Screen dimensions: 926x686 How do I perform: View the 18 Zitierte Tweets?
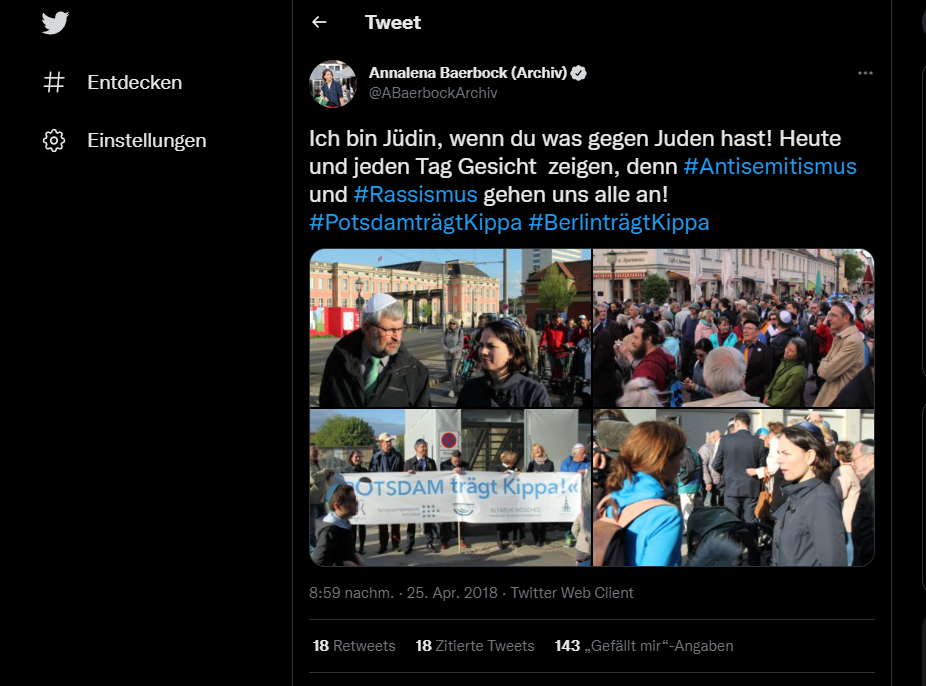pos(475,646)
